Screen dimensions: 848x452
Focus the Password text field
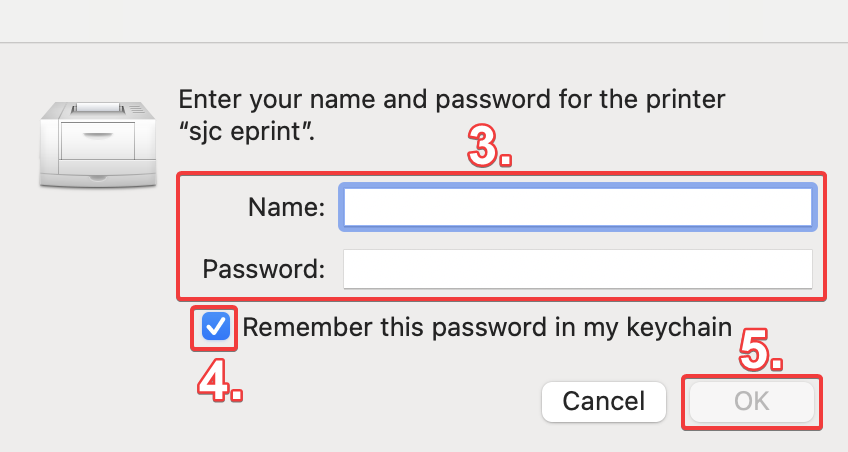(x=578, y=269)
